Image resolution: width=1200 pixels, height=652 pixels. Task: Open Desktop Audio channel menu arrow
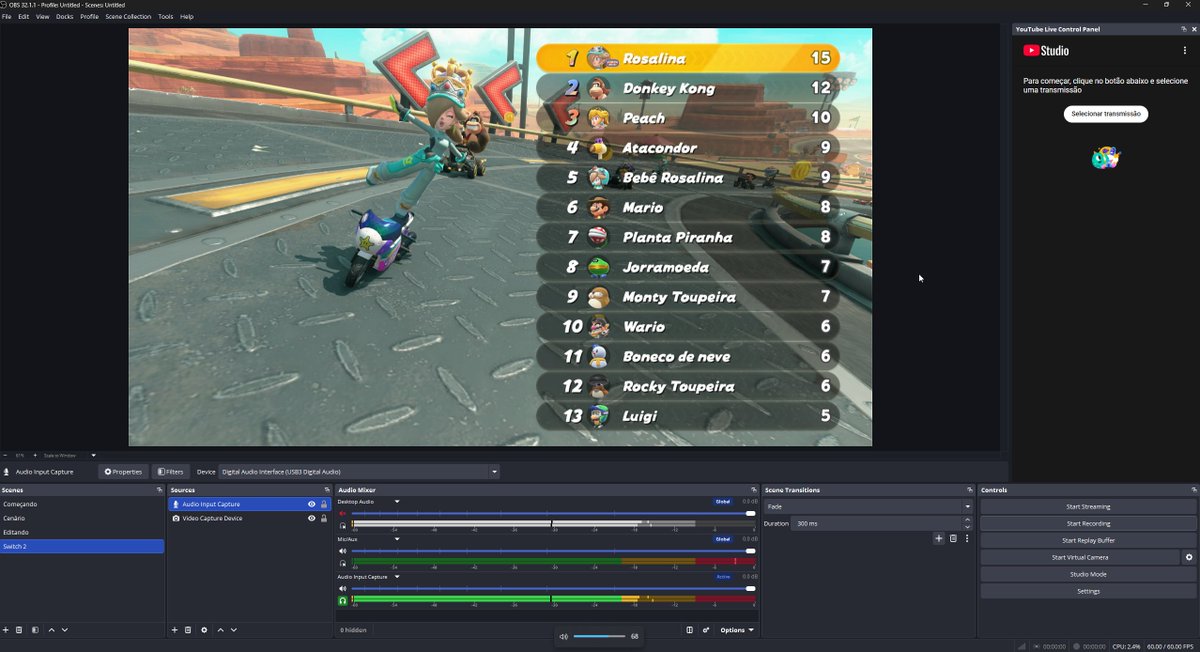coord(397,501)
